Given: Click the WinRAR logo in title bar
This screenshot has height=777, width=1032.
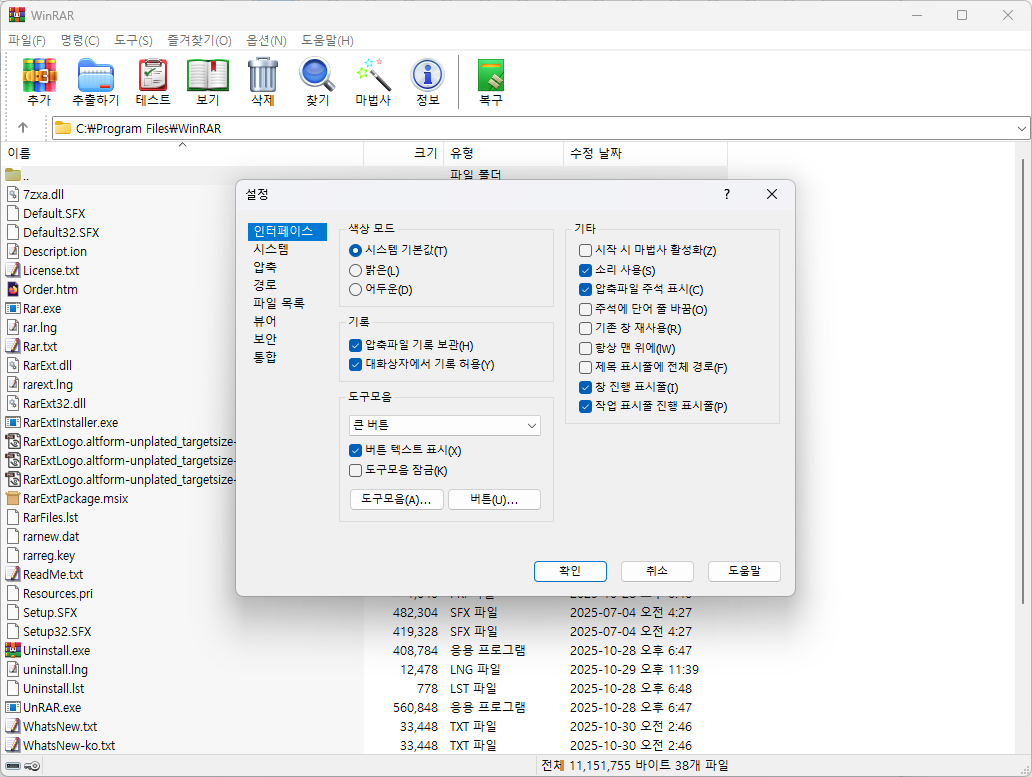Looking at the screenshot, I should tap(16, 14).
